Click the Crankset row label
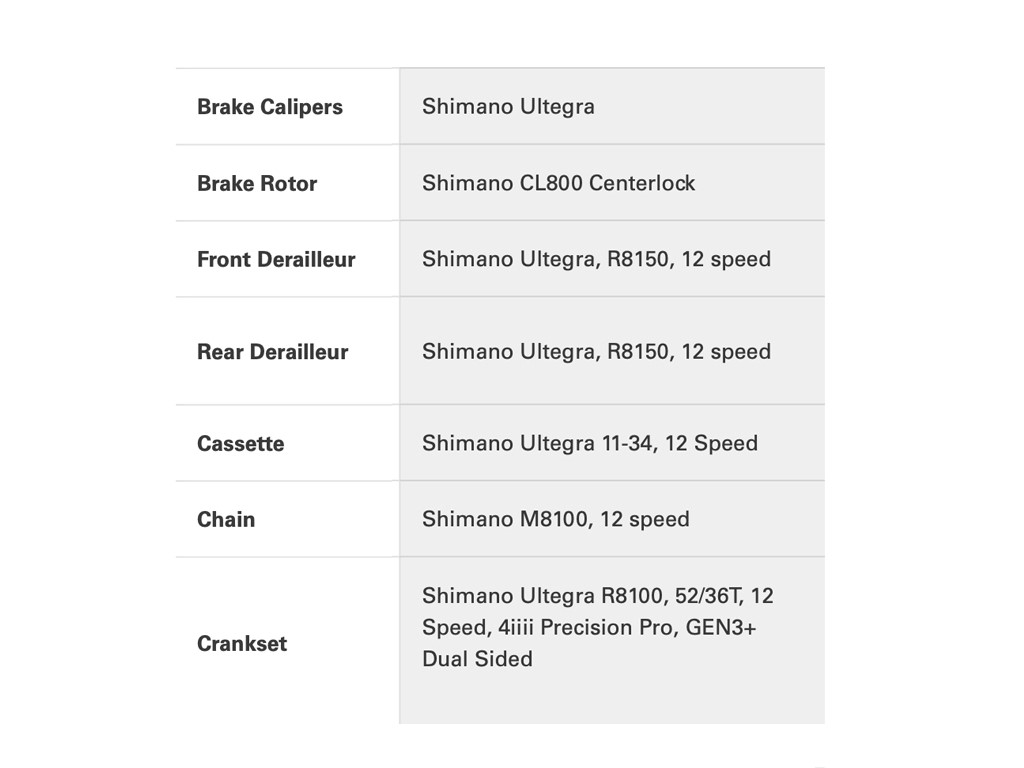 tap(242, 643)
